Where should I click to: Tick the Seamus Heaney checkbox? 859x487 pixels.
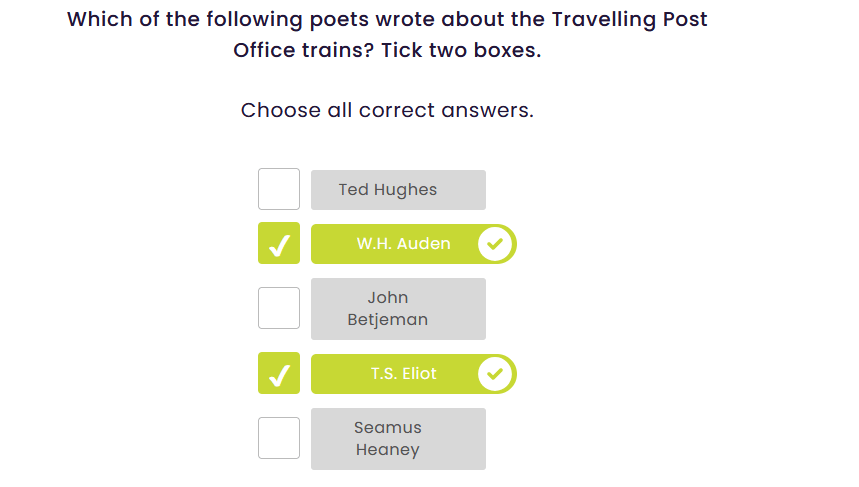[279, 438]
